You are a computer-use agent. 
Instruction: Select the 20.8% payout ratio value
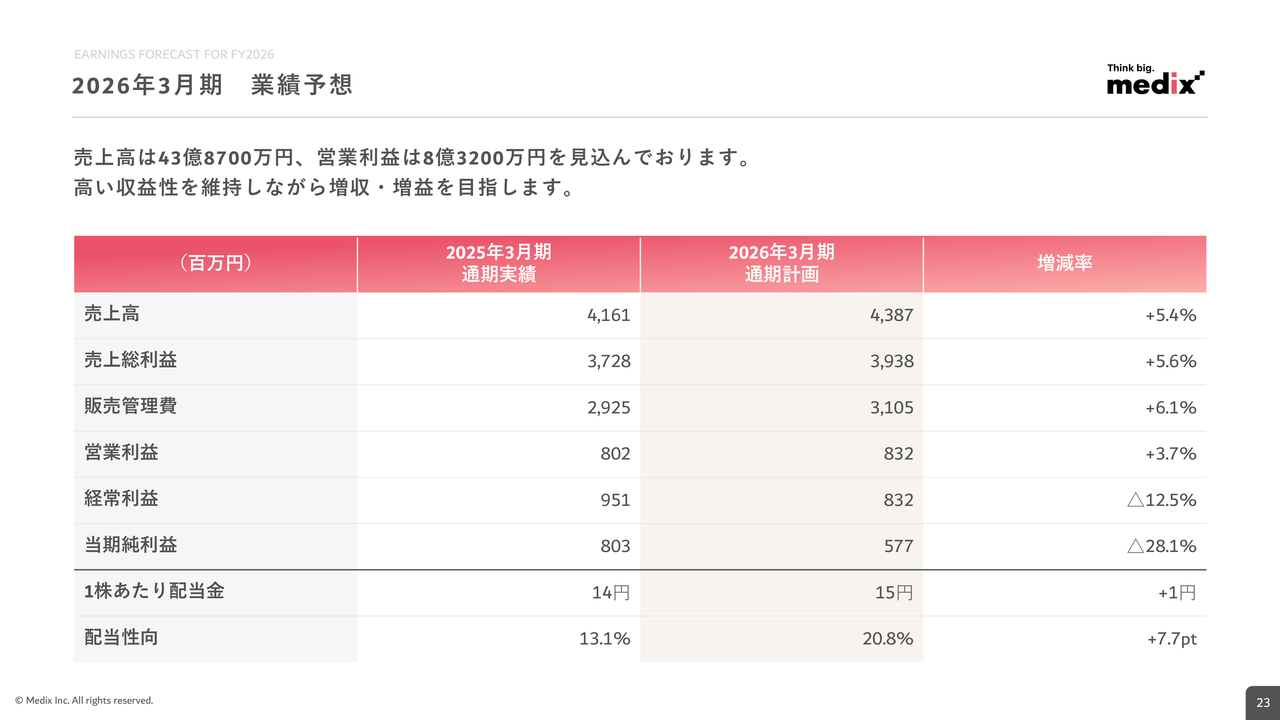(887, 638)
